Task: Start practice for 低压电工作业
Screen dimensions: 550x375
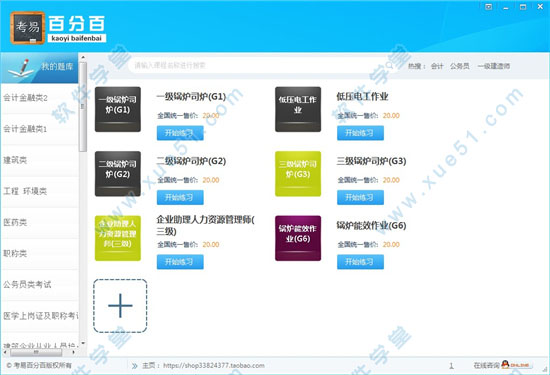Action: [x=360, y=133]
